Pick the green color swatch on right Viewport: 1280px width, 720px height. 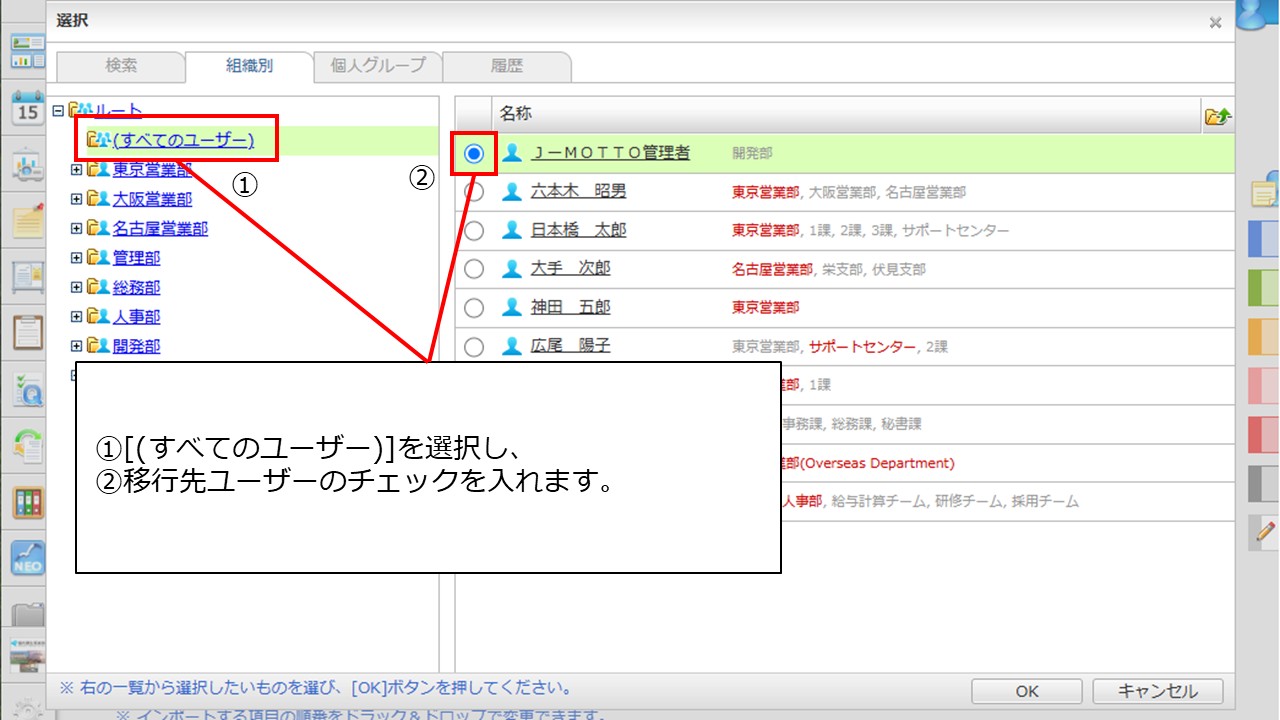click(x=1264, y=288)
